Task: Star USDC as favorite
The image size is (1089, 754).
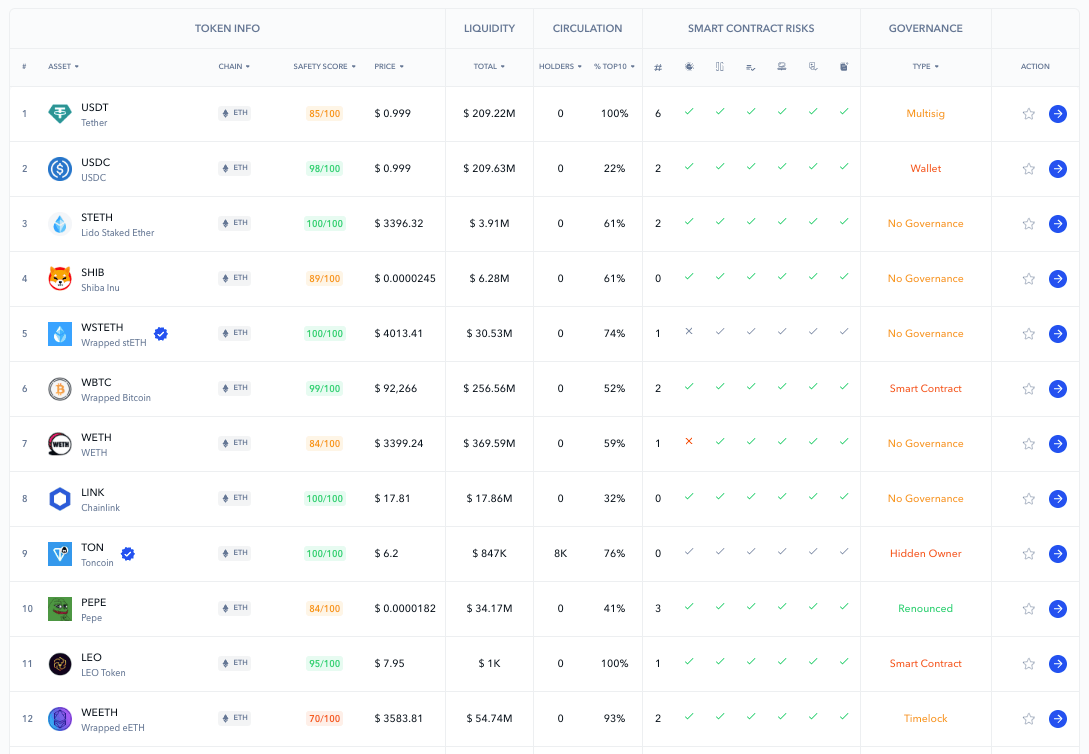Action: point(1029,169)
